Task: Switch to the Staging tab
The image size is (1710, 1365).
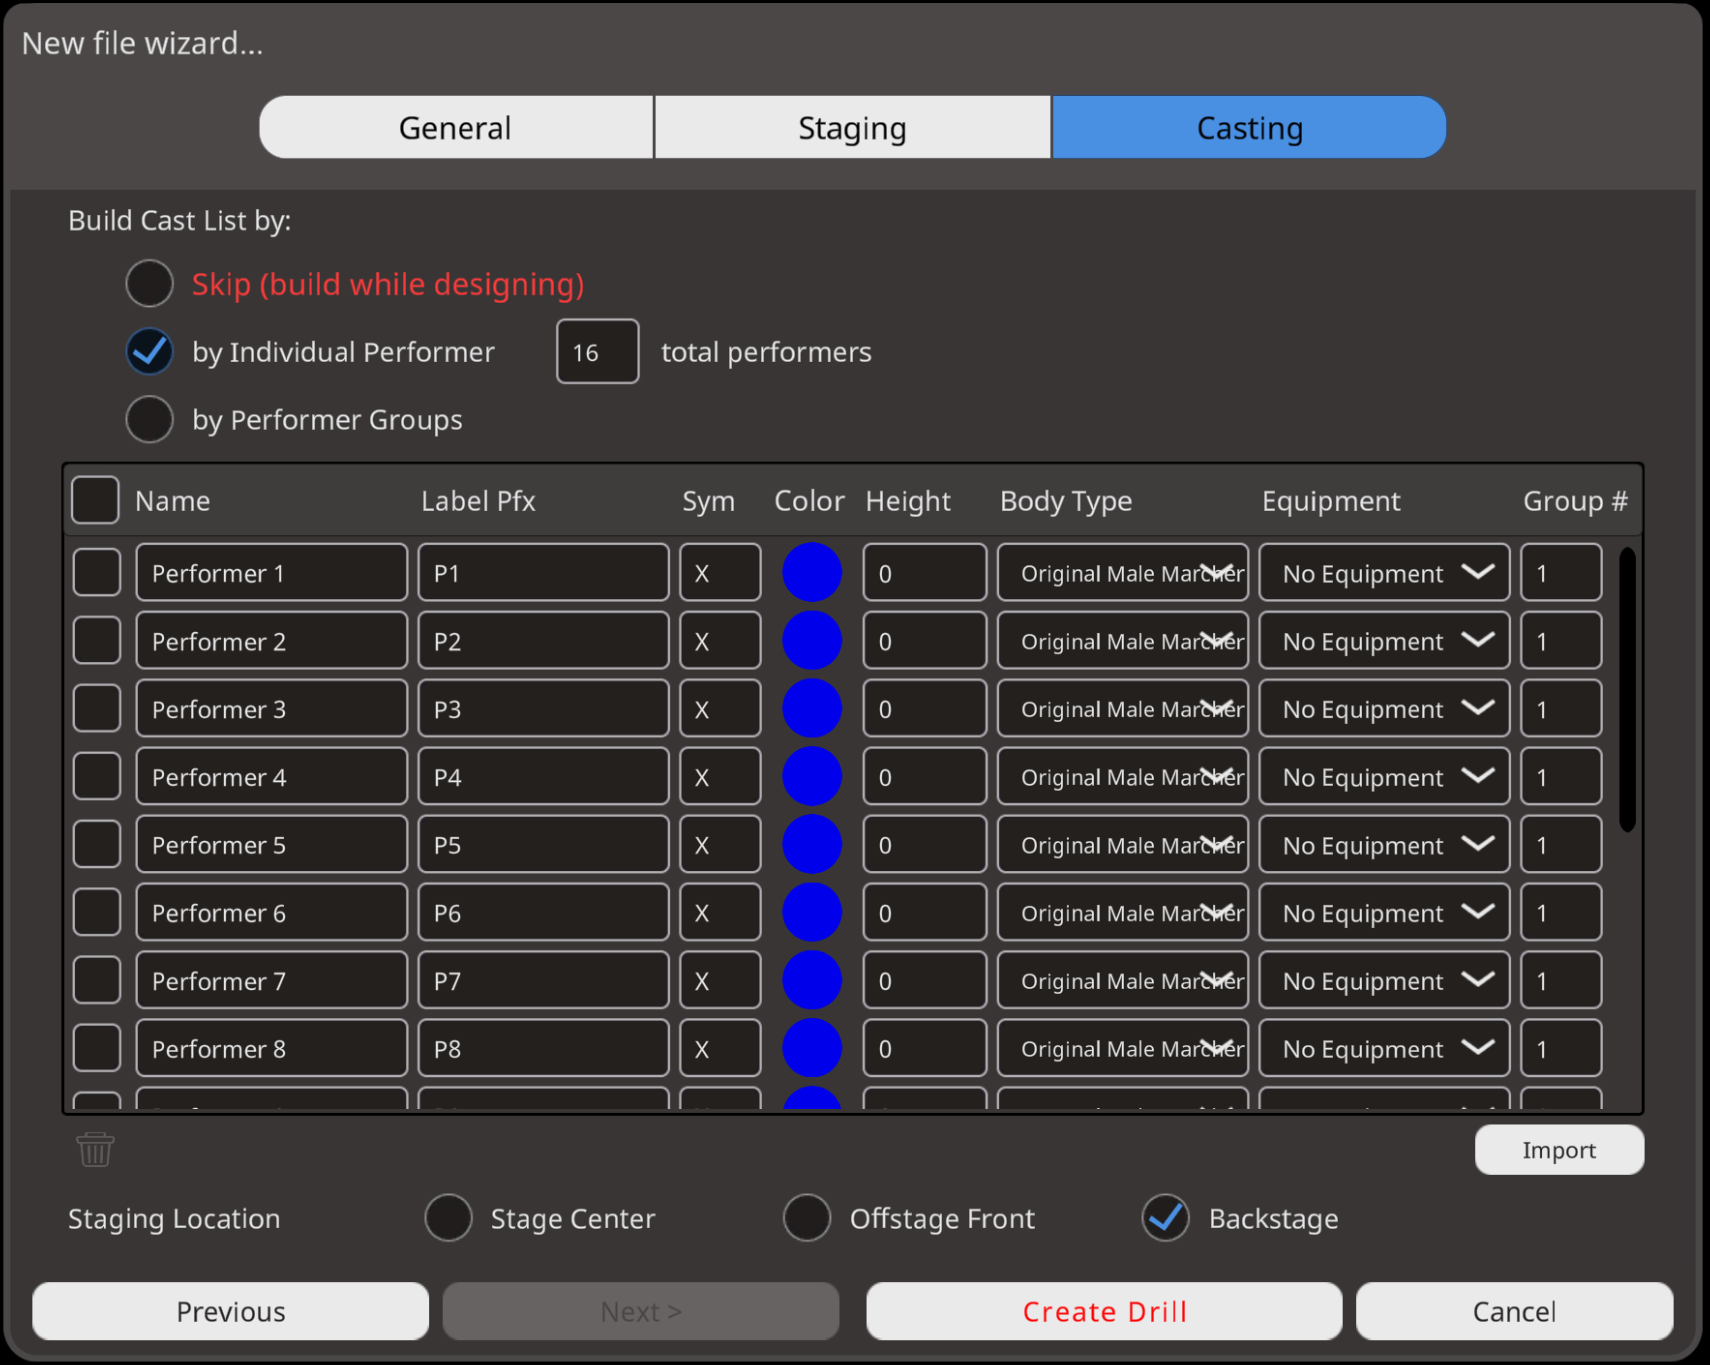Action: tap(852, 128)
